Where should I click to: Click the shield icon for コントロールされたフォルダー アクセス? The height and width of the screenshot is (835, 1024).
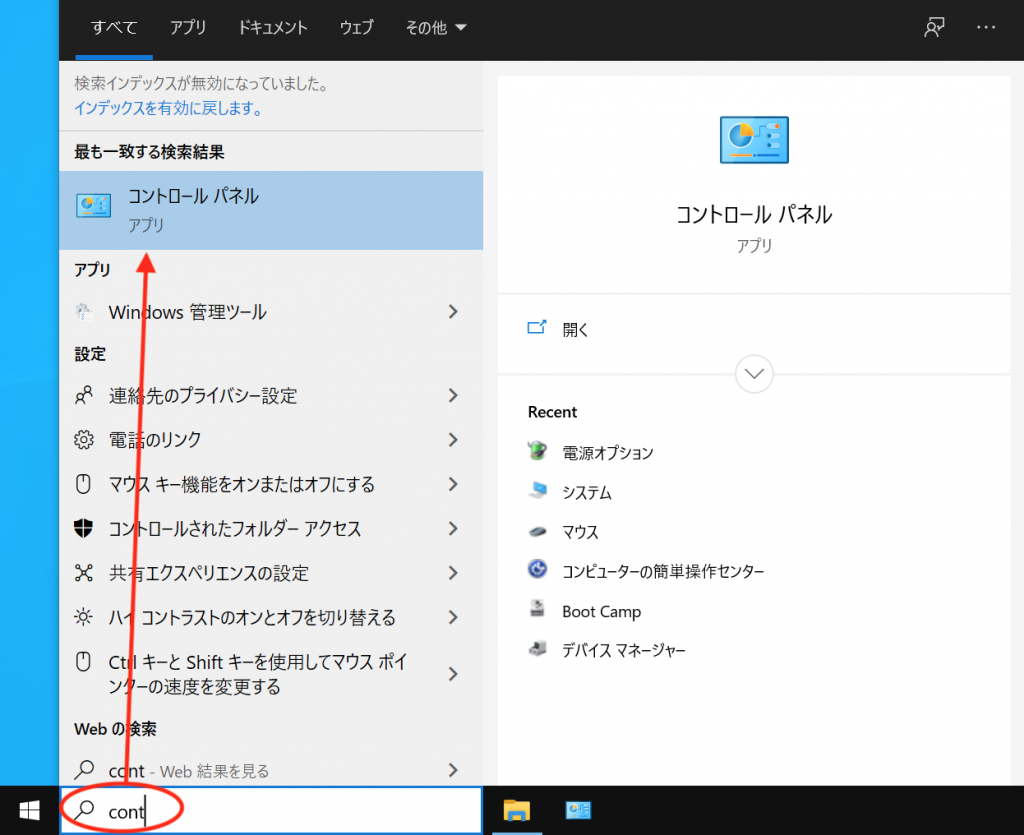tap(84, 528)
